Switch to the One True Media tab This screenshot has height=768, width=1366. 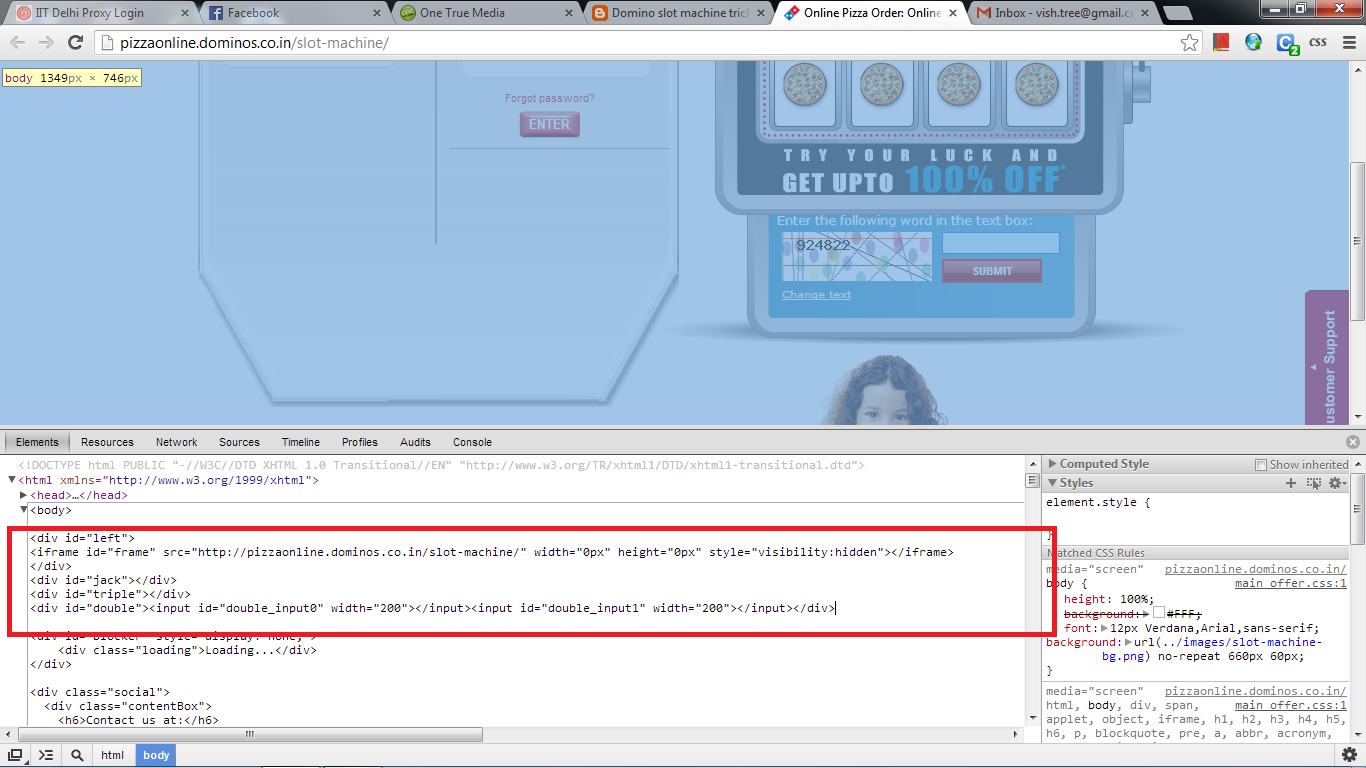click(483, 13)
